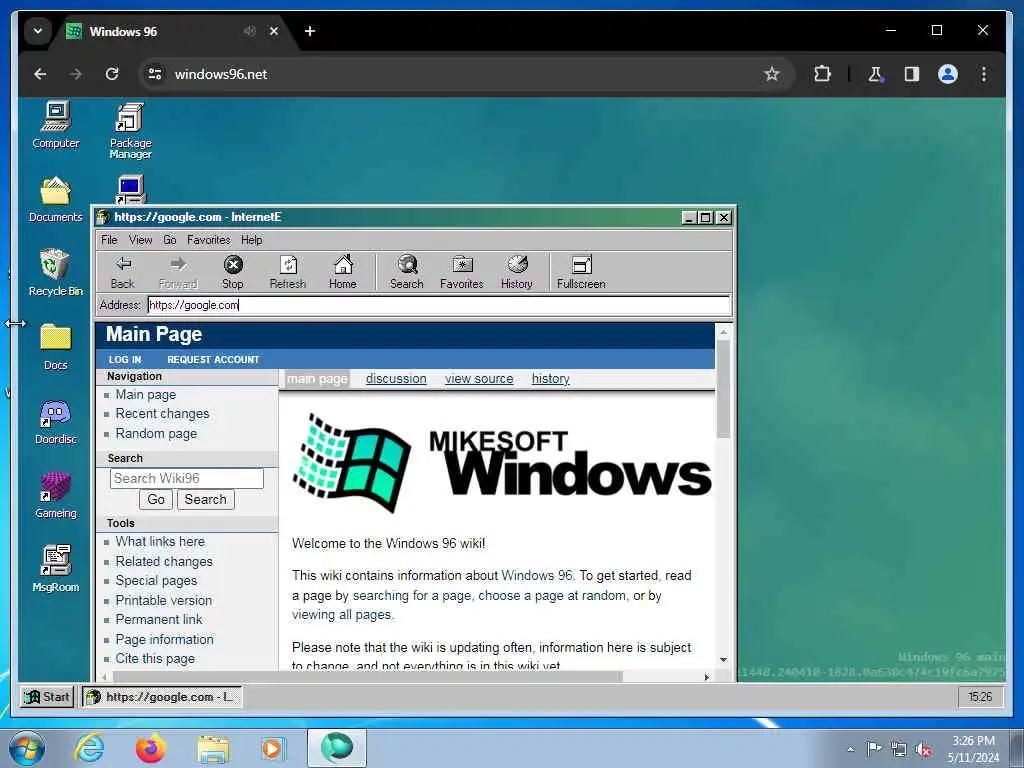Click Chrome address bar with windows96.net
Screen dimensions: 1024x768
[x=464, y=74]
